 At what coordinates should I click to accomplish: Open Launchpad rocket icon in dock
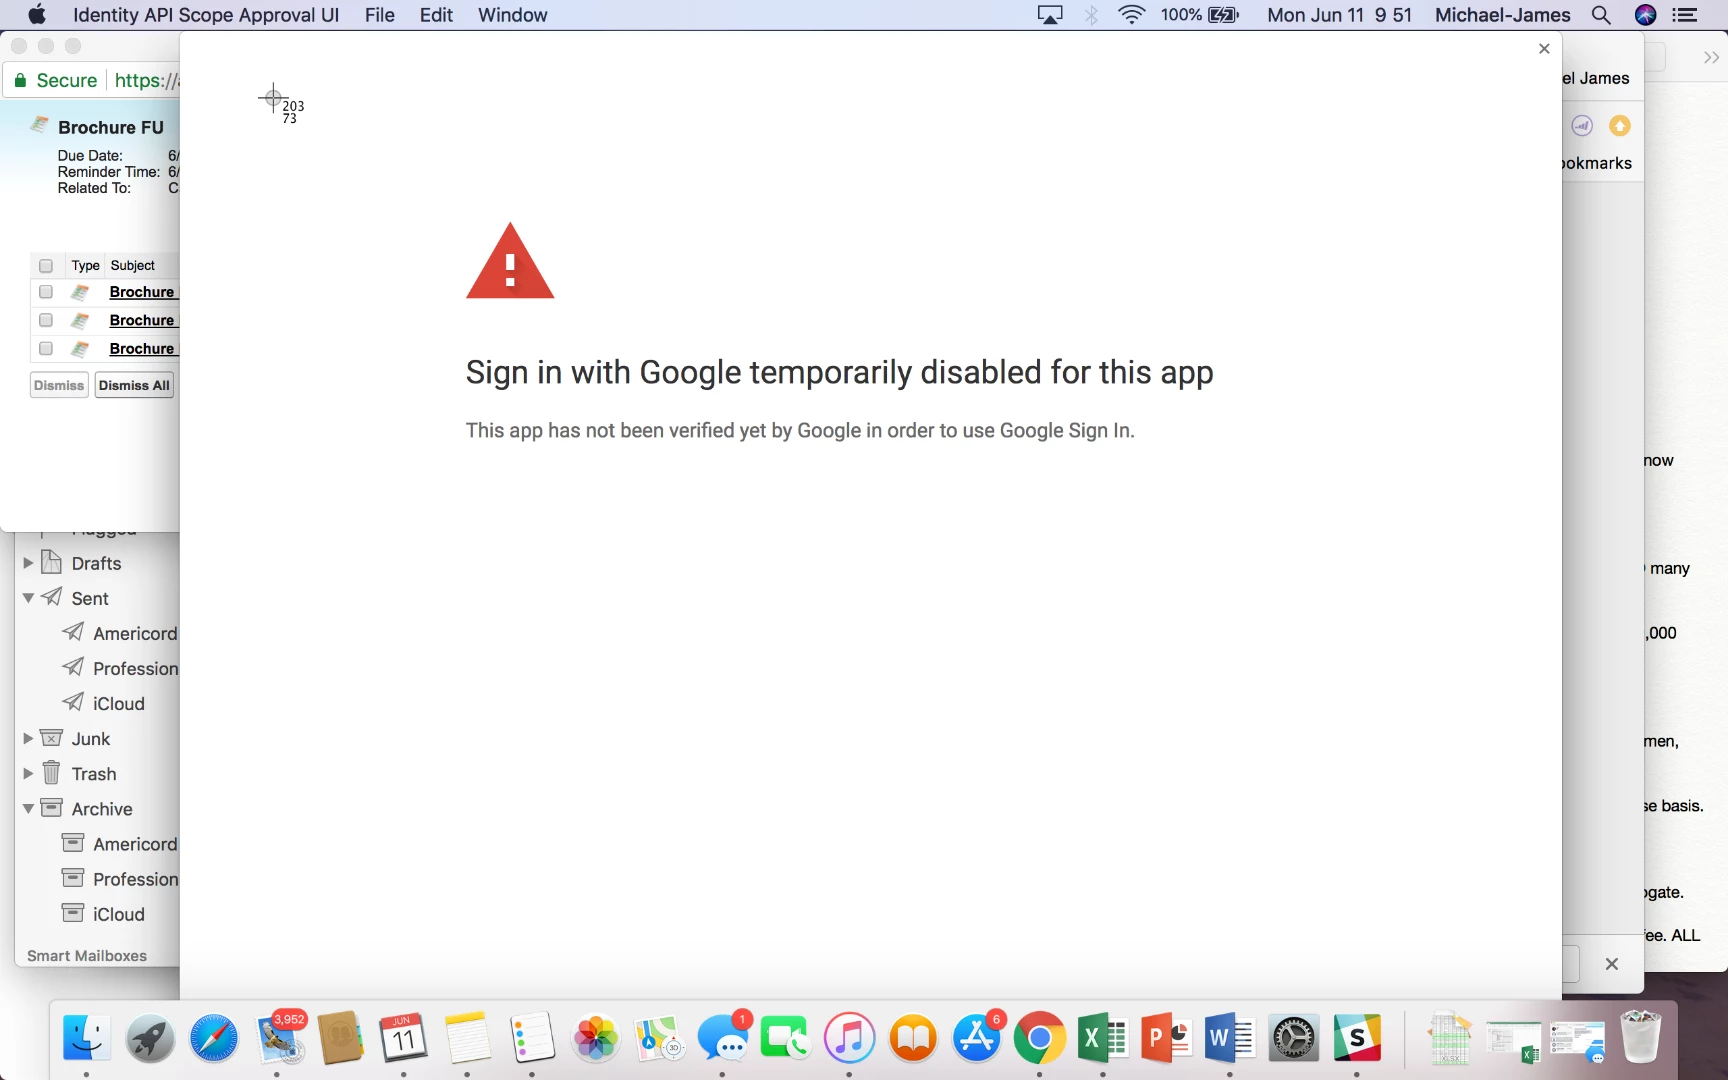pos(150,1039)
